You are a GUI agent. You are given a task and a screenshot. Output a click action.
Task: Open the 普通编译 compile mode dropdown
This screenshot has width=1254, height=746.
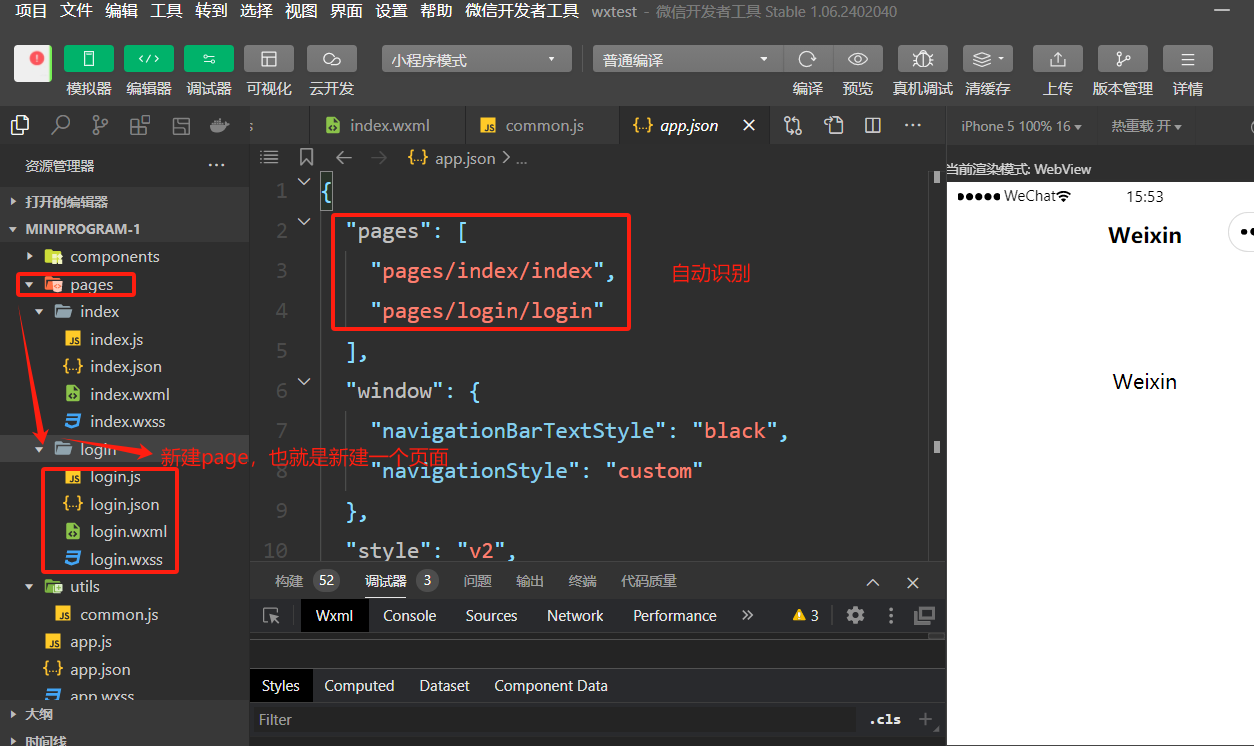(x=688, y=60)
